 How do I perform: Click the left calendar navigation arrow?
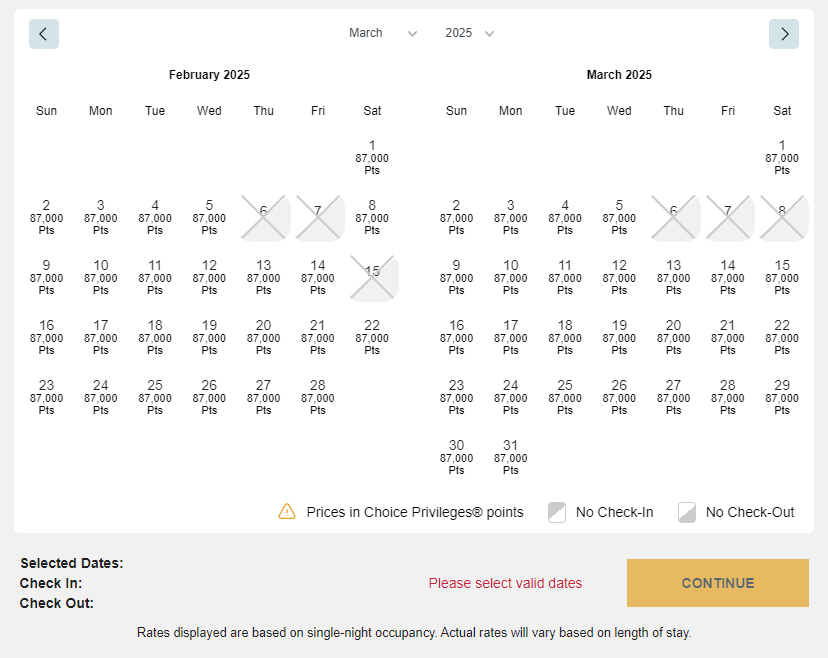(x=43, y=33)
